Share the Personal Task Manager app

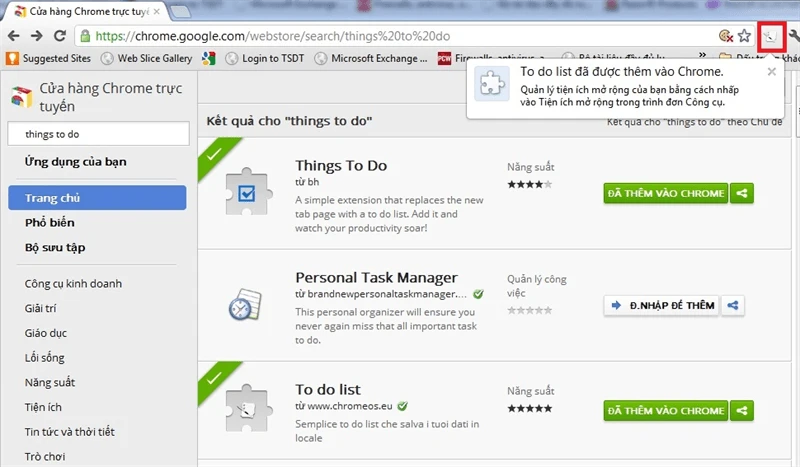pos(733,305)
